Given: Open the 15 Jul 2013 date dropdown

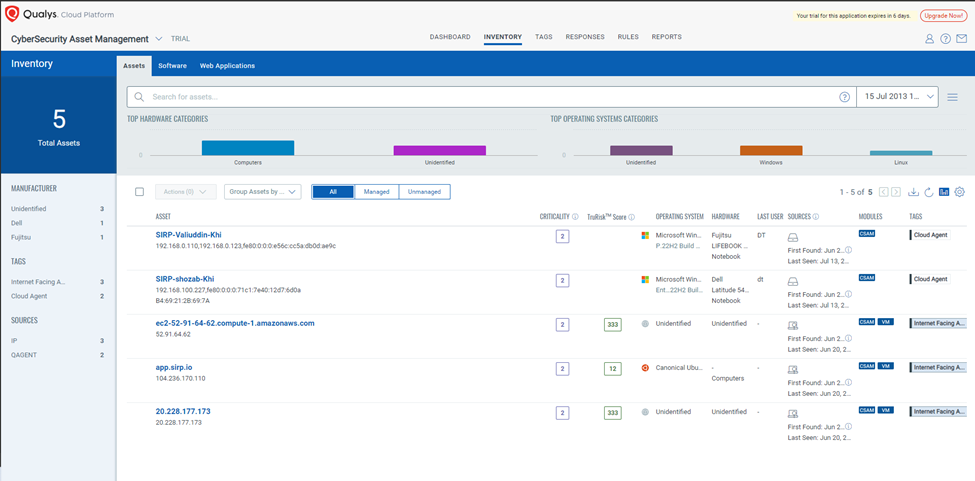Looking at the screenshot, I should coord(897,97).
